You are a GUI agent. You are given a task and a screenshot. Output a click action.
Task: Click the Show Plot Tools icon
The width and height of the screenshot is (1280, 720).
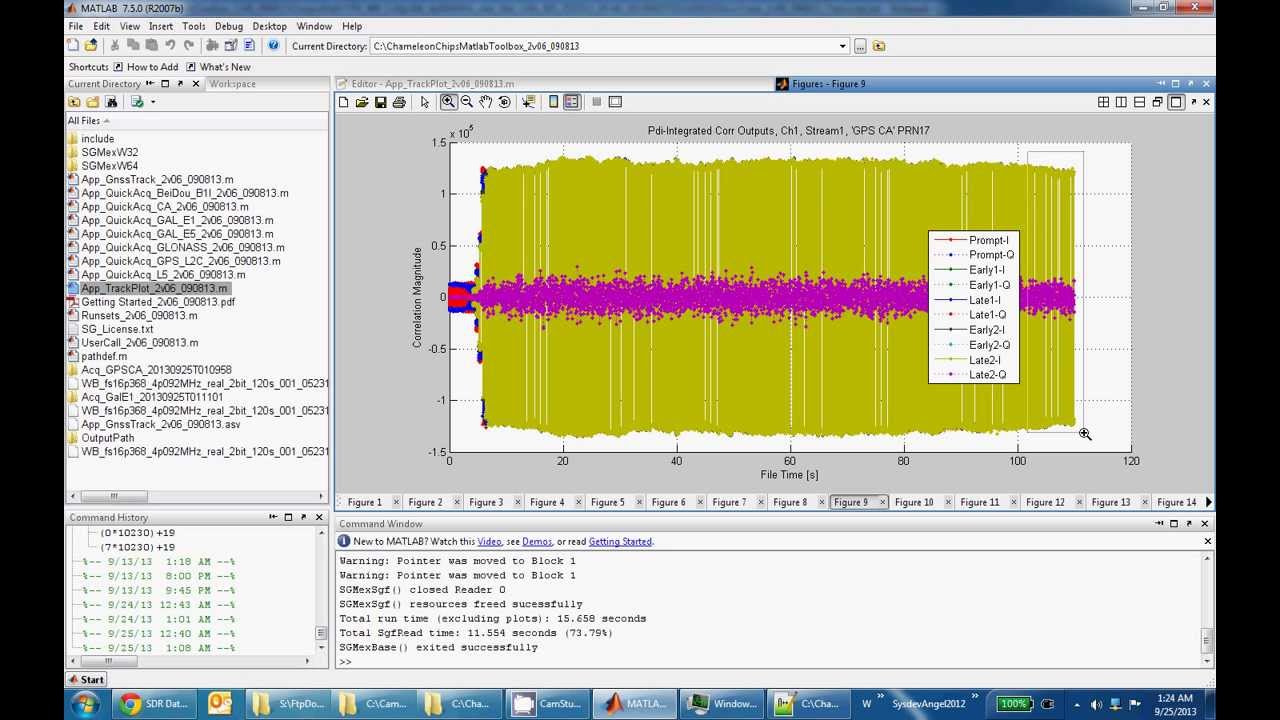tap(615, 102)
